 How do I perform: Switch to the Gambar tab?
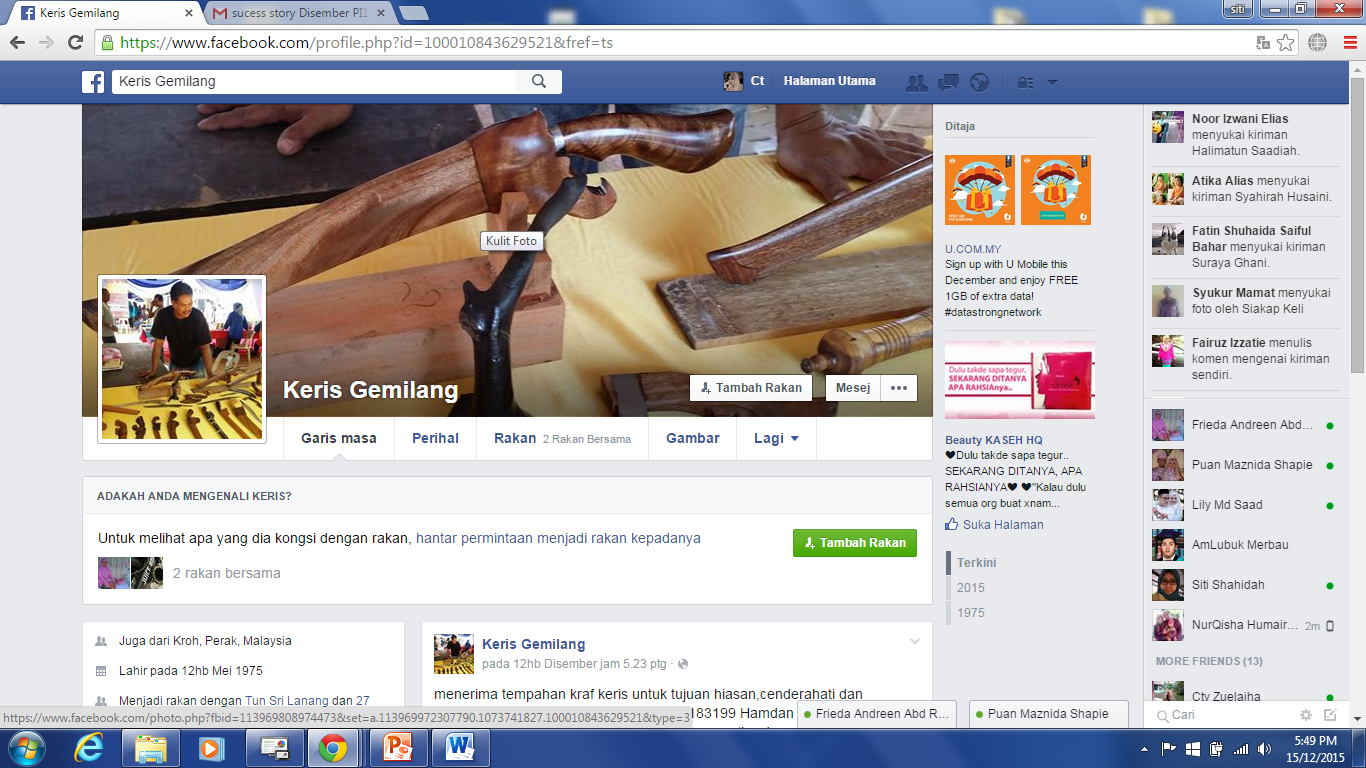(x=693, y=438)
